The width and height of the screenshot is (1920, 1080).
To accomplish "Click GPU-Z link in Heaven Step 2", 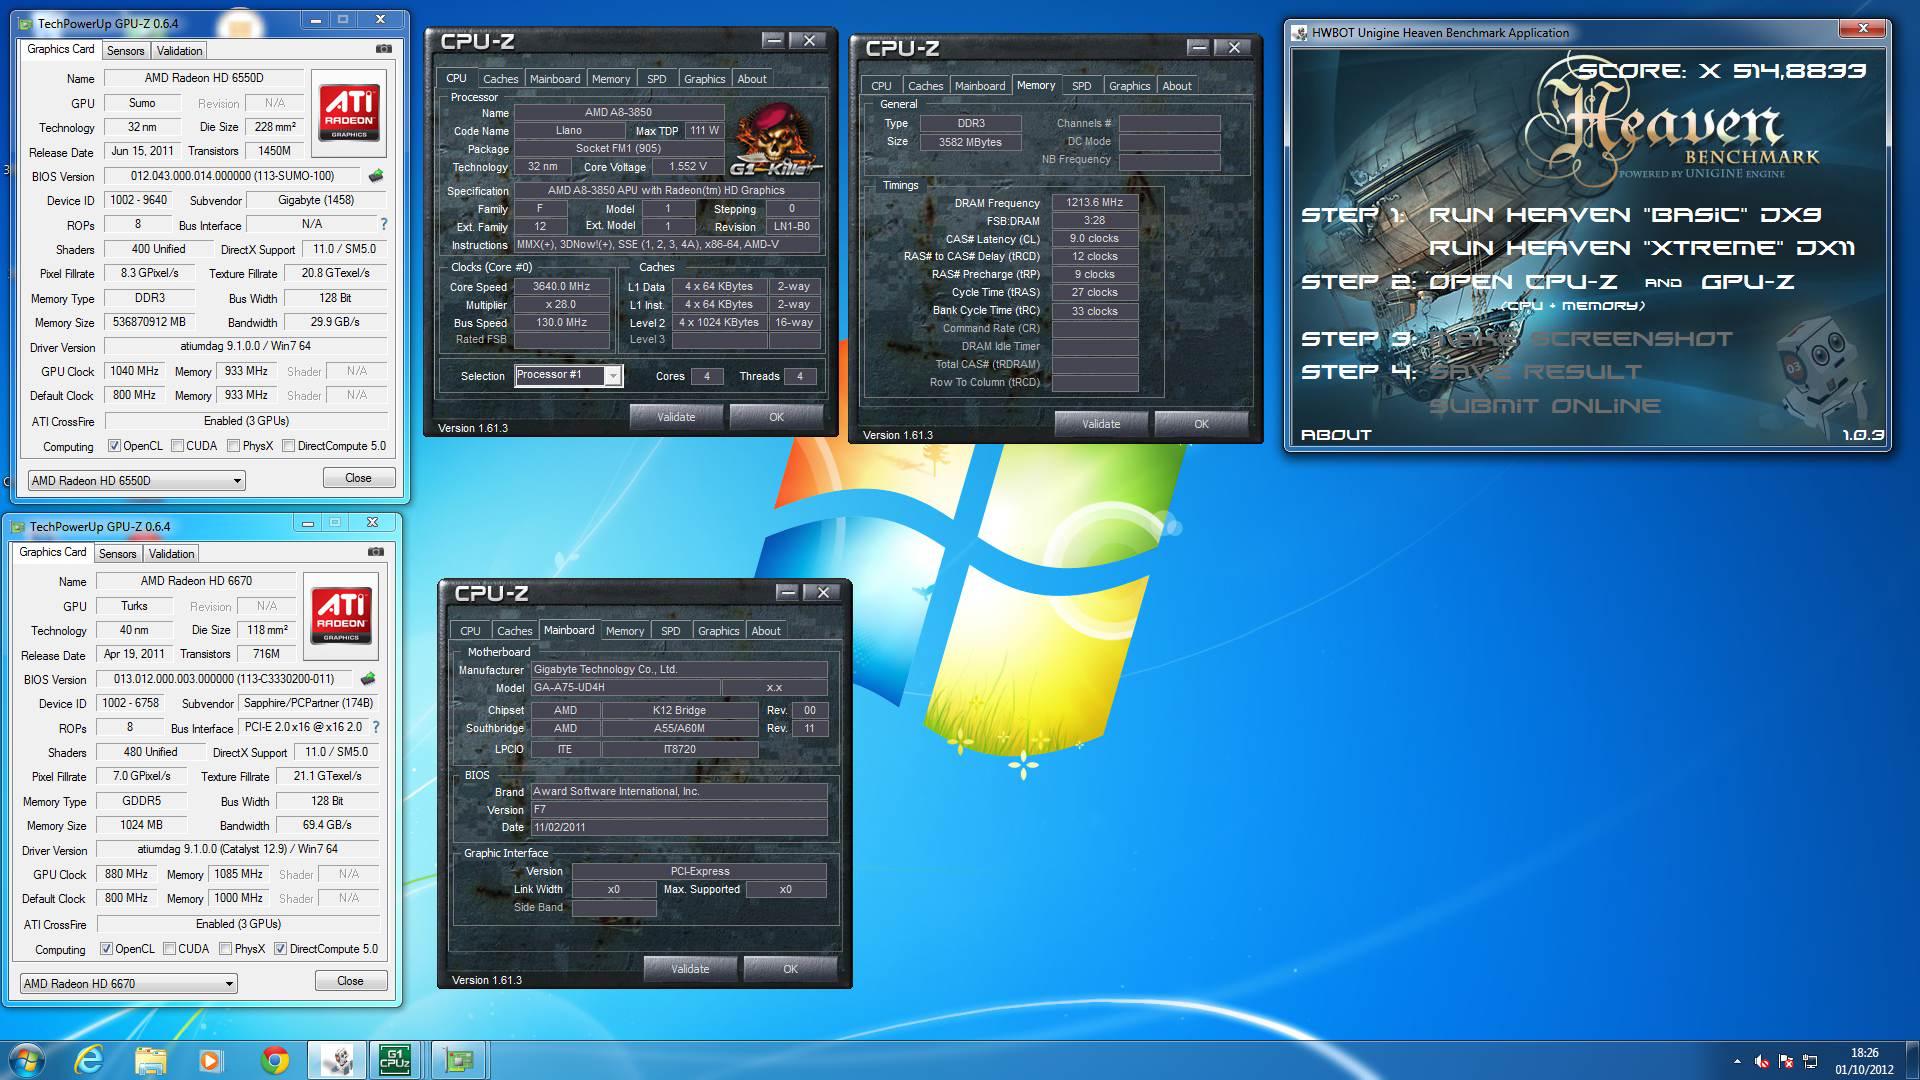I will pyautogui.click(x=1747, y=282).
